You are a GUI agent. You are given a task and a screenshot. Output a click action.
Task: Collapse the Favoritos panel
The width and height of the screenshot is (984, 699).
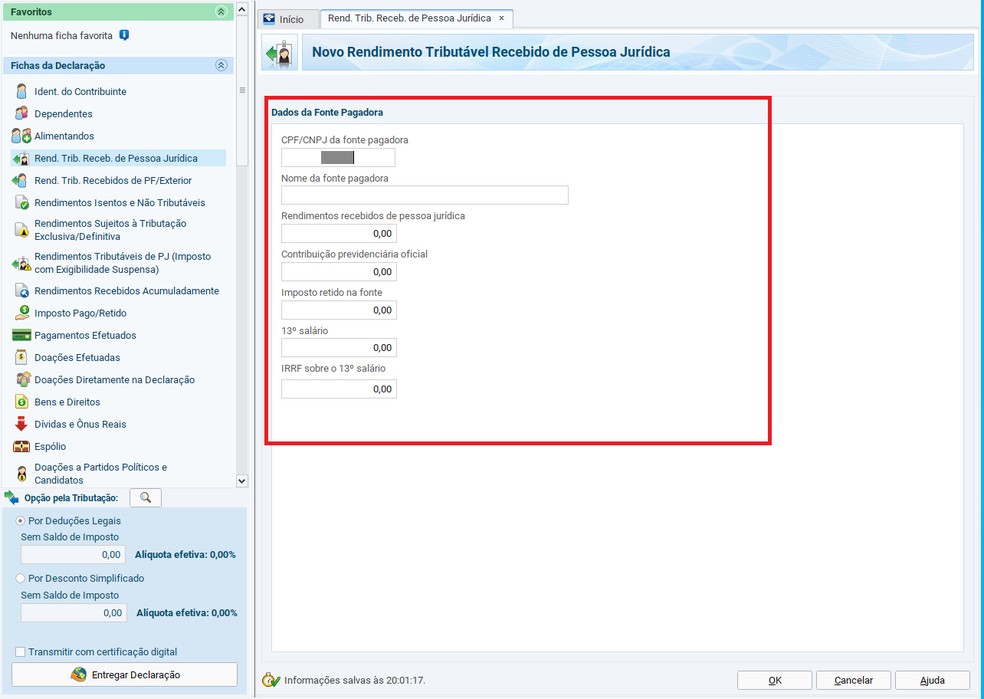pos(221,12)
